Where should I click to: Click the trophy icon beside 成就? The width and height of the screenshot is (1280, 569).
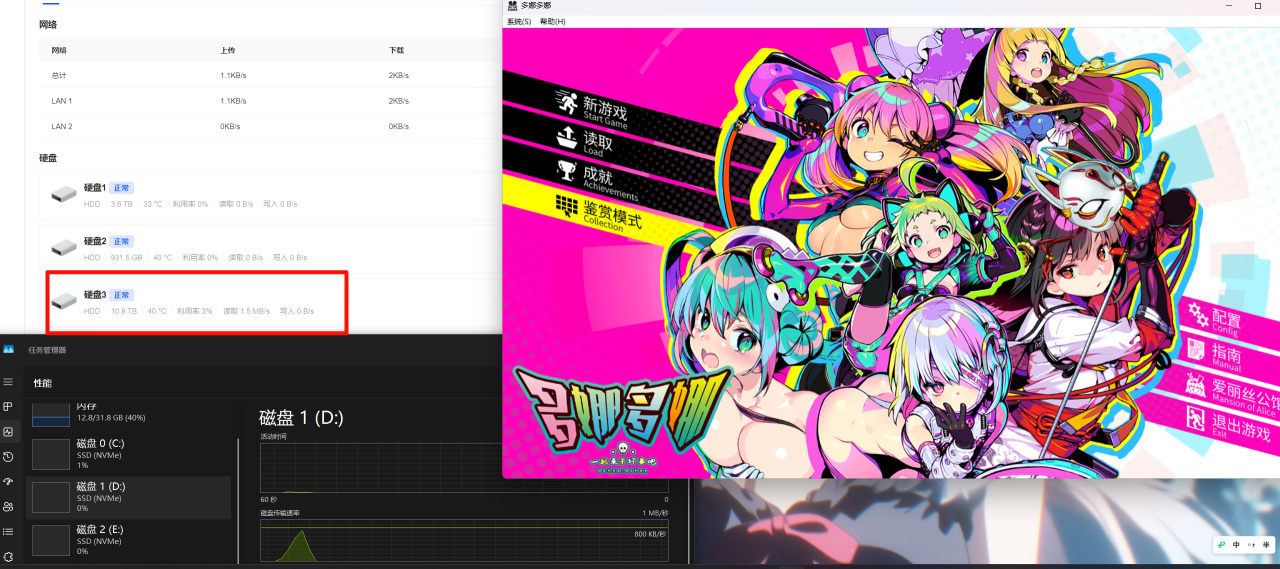pos(567,170)
